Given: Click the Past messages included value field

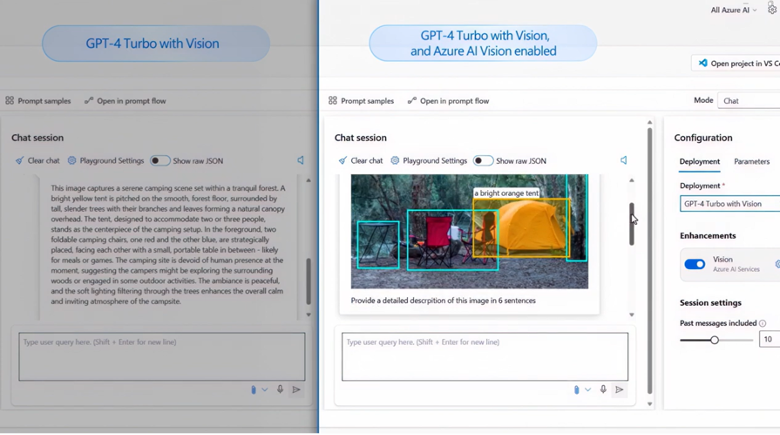Looking at the screenshot, I should [769, 339].
